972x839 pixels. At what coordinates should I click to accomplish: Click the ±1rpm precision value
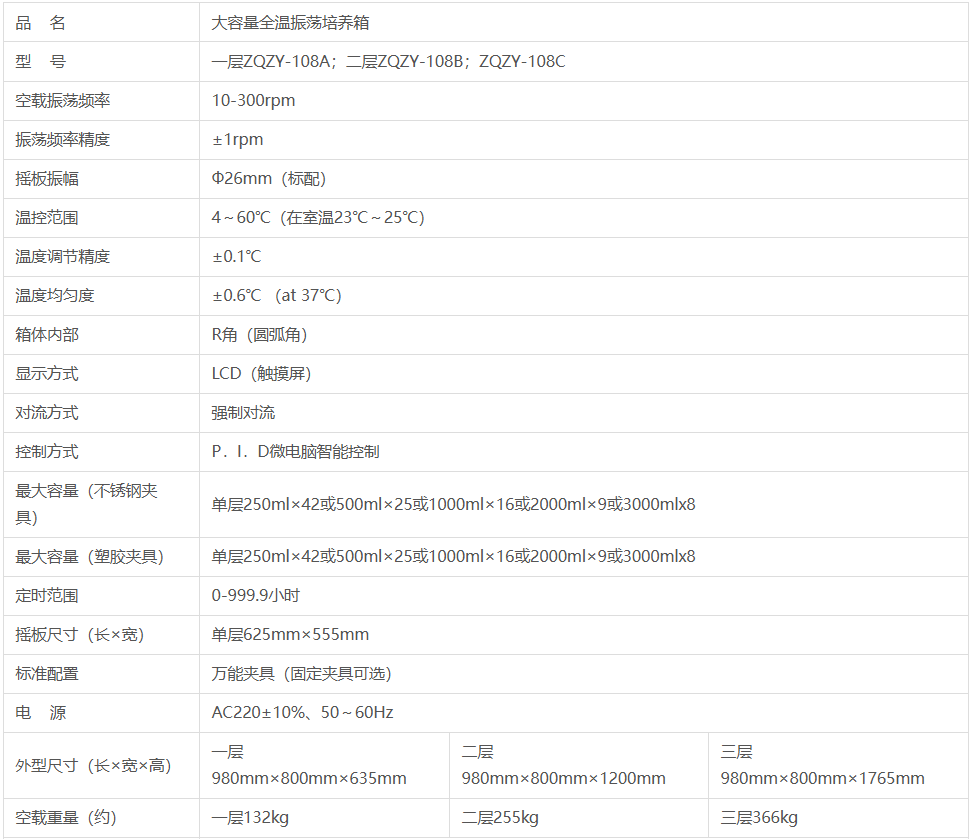237,139
